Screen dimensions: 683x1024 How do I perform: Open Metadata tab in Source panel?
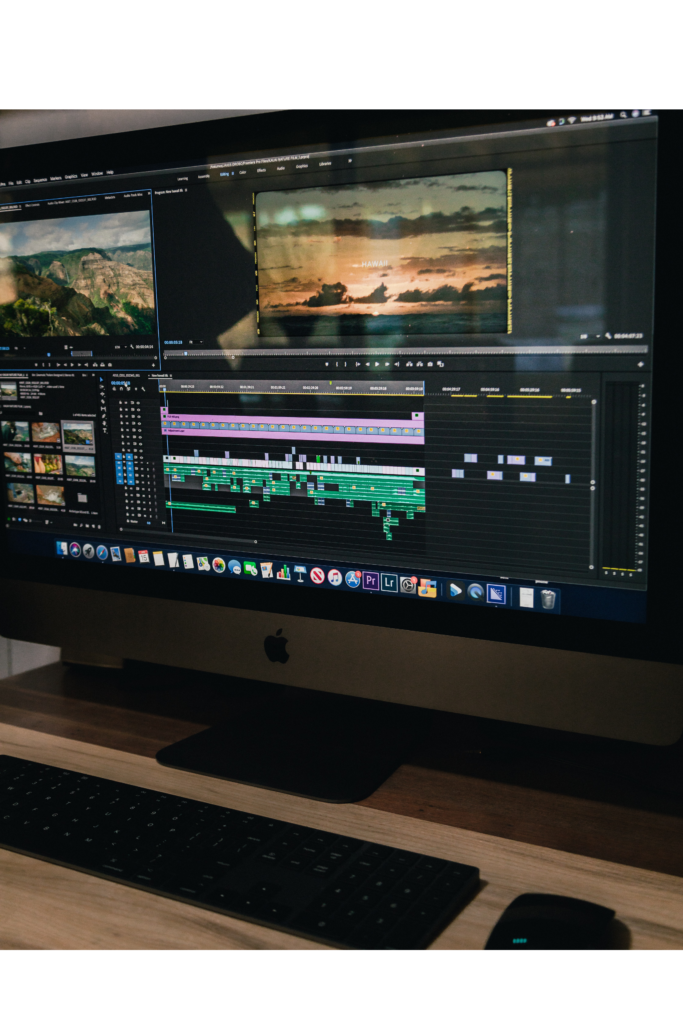[110, 197]
